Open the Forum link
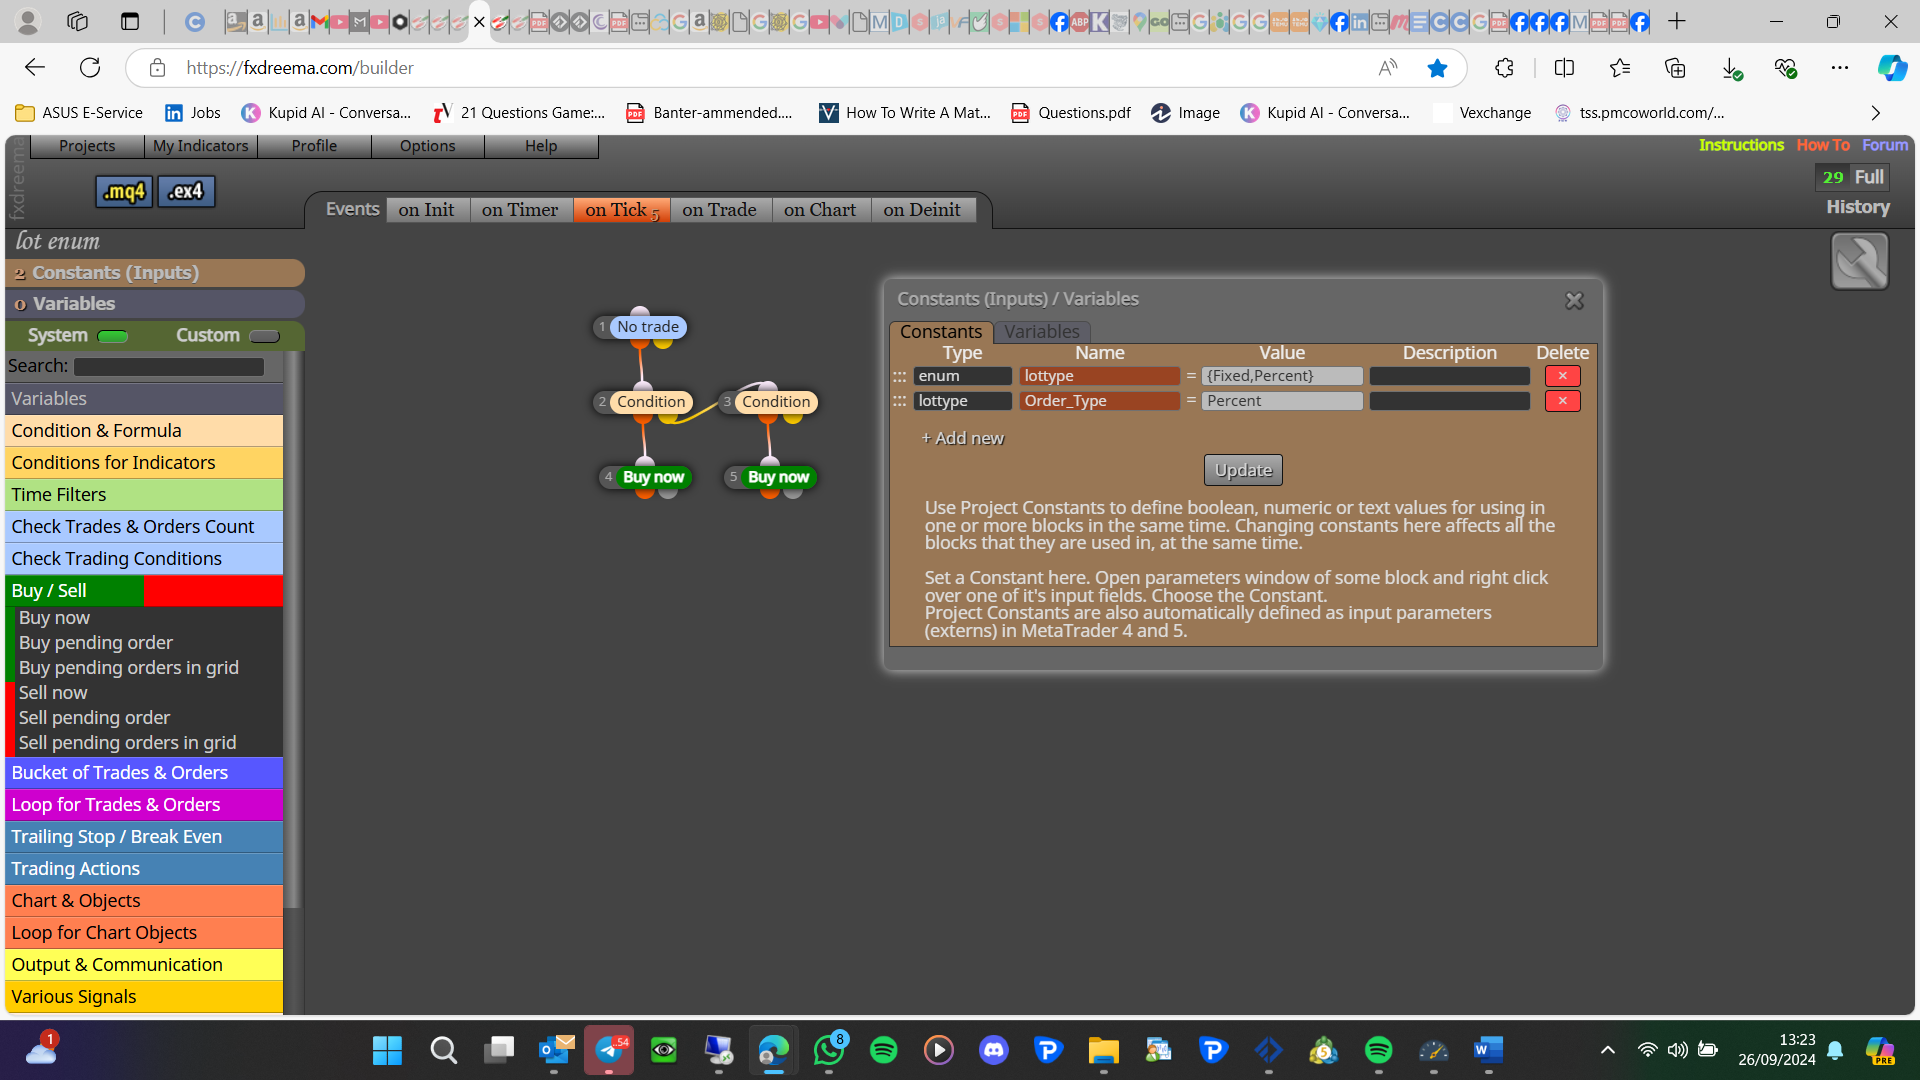 [1885, 145]
